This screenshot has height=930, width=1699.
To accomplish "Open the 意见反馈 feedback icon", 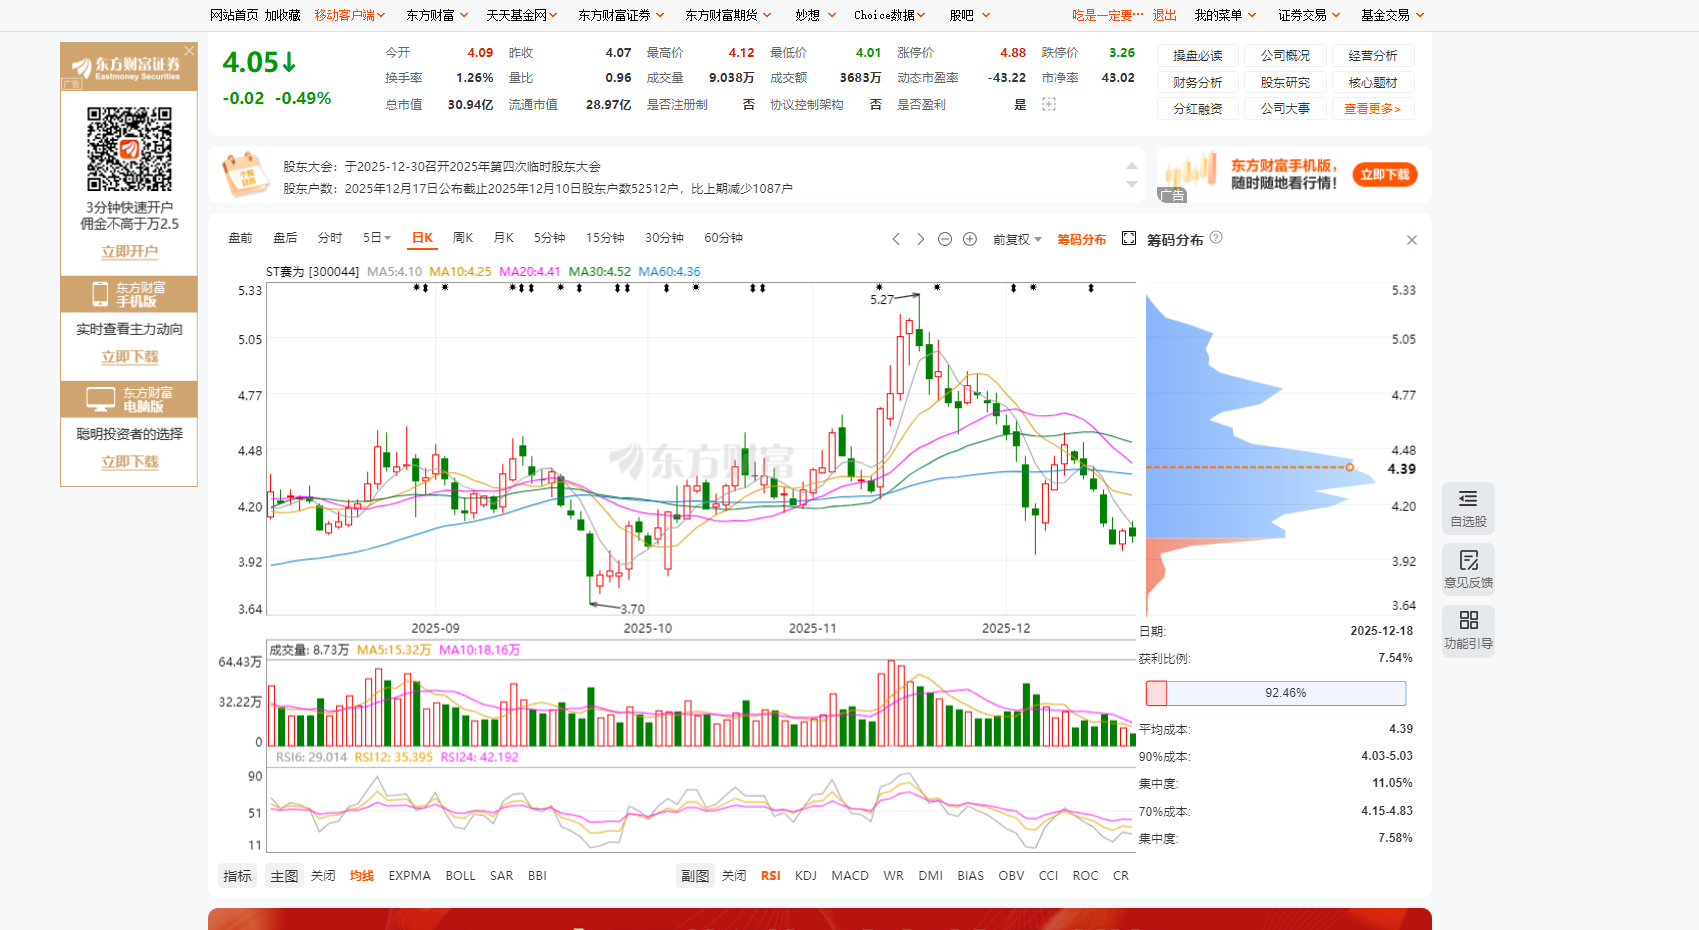I will [x=1468, y=570].
